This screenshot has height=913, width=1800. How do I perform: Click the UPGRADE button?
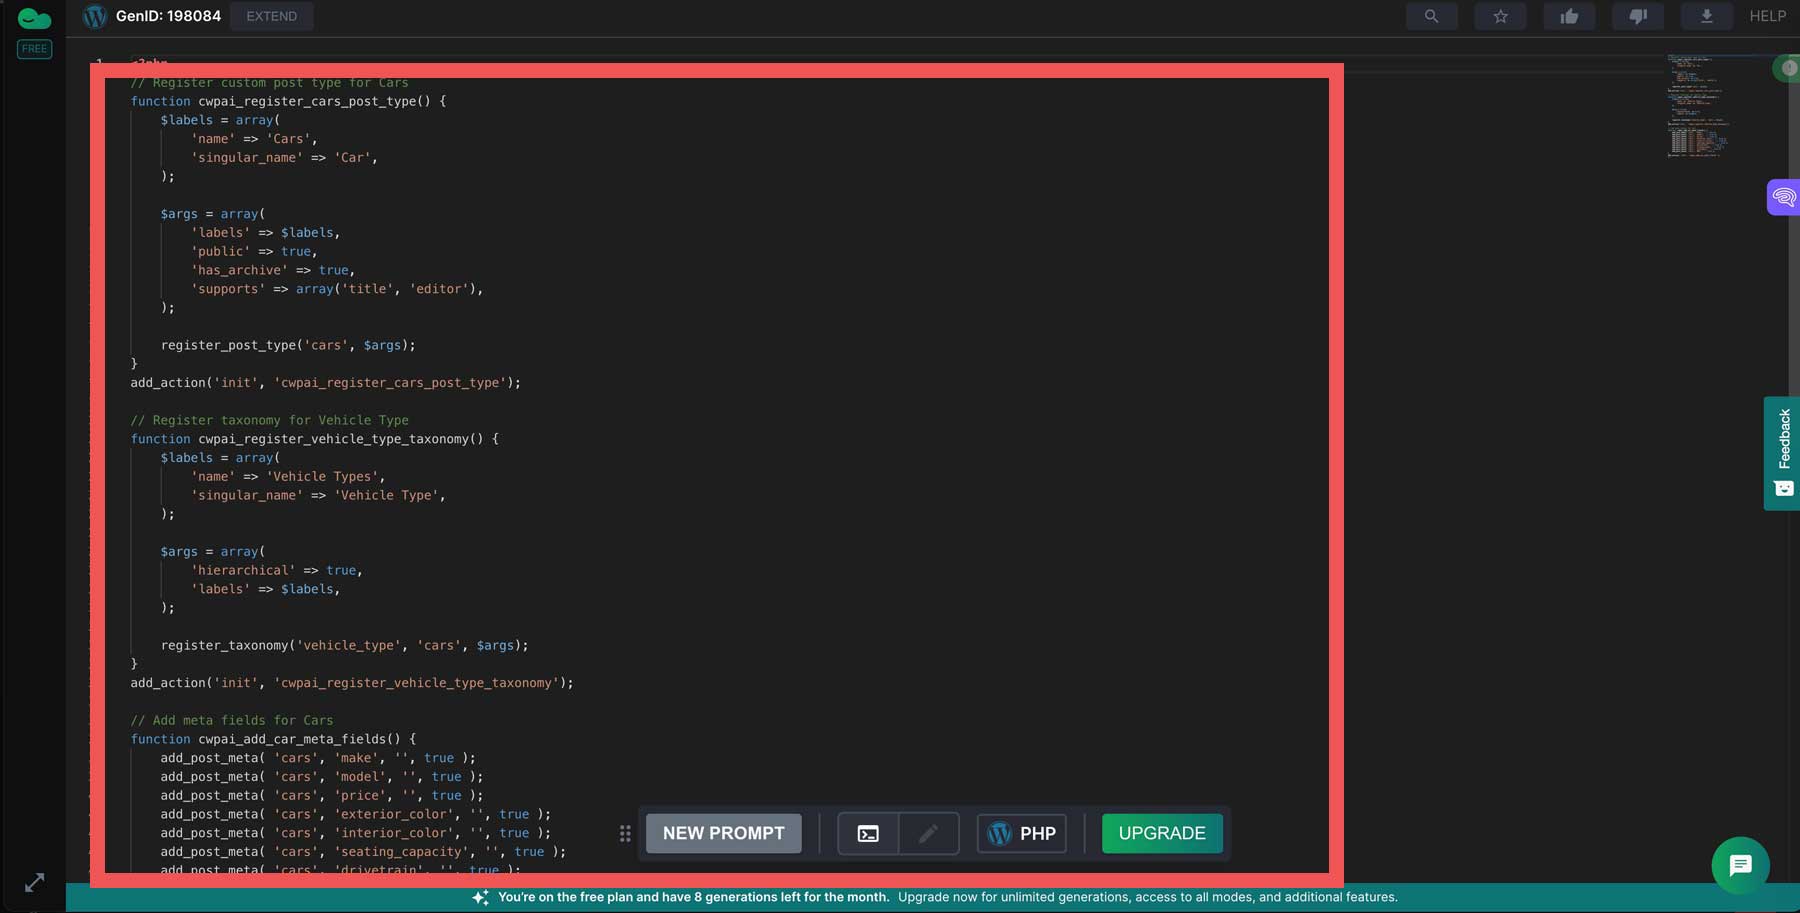pos(1161,832)
